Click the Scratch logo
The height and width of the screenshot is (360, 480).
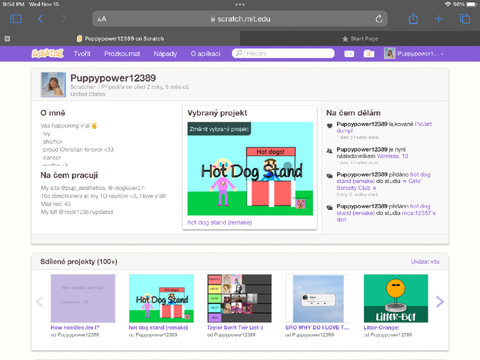[x=48, y=53]
